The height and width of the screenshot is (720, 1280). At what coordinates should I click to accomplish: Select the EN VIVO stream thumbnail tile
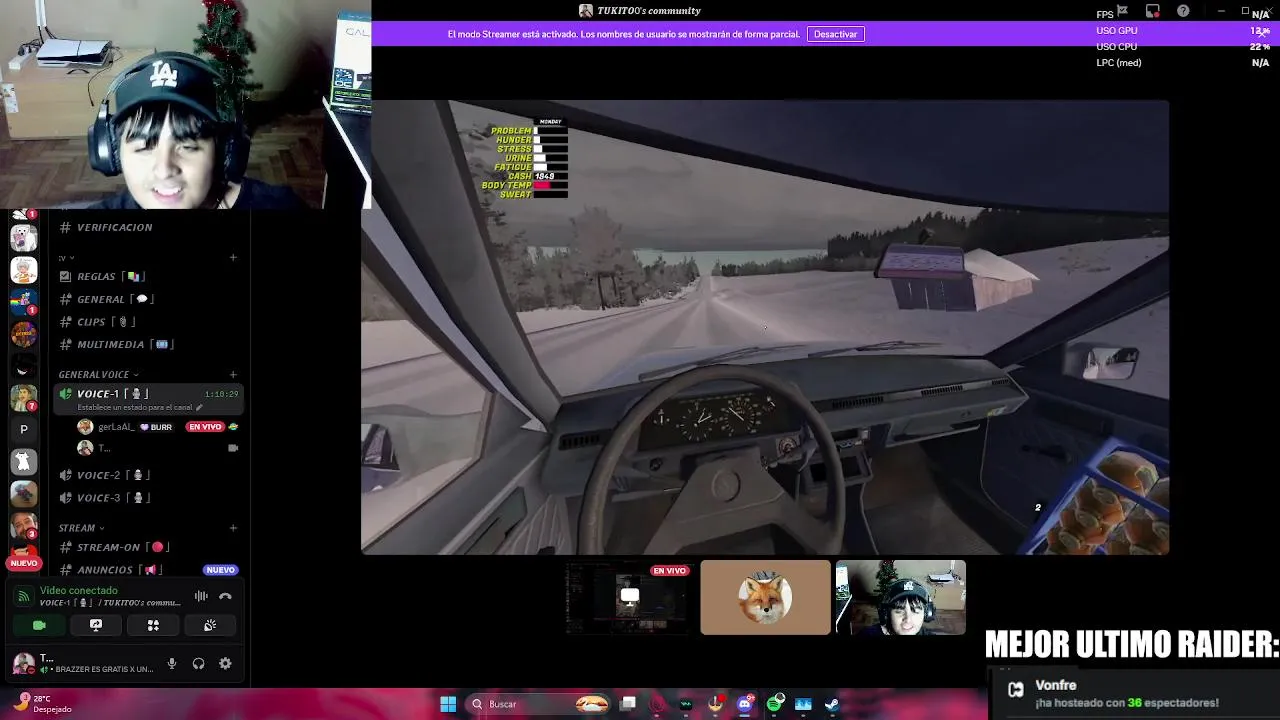point(630,597)
